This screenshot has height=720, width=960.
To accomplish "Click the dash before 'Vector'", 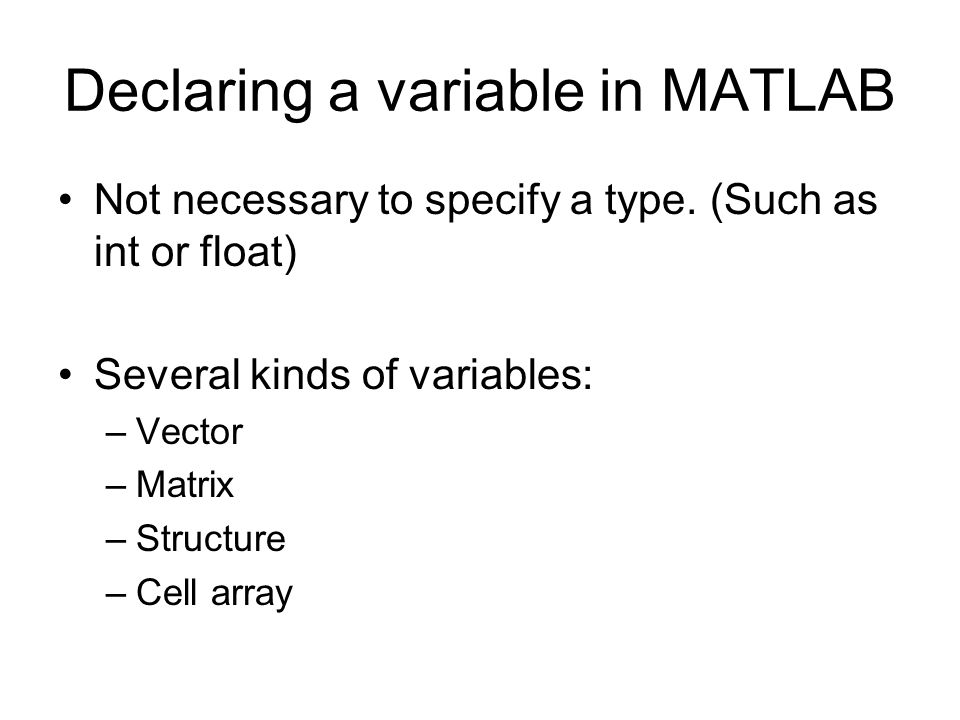I will click(x=116, y=433).
